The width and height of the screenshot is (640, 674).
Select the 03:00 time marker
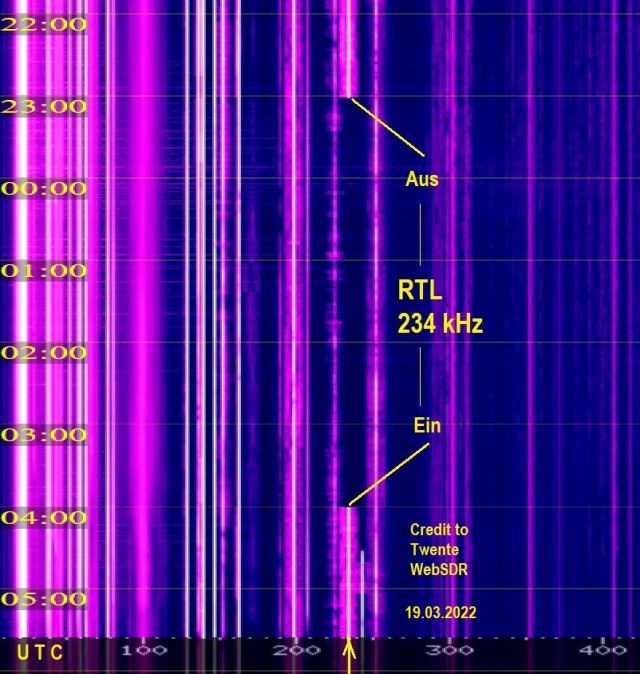(44, 435)
